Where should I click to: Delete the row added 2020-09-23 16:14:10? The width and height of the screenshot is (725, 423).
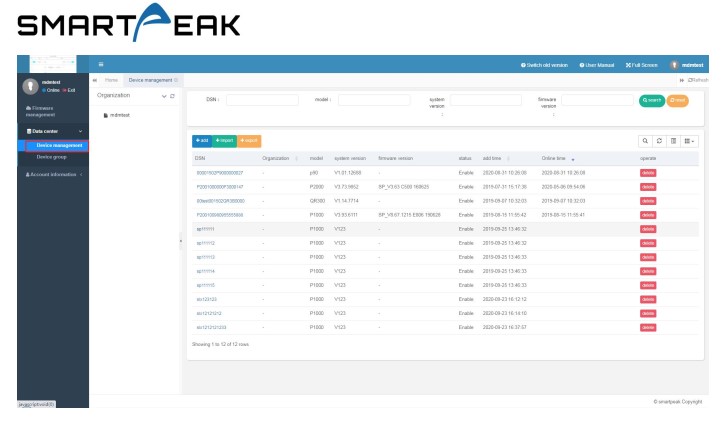pyautogui.click(x=648, y=313)
